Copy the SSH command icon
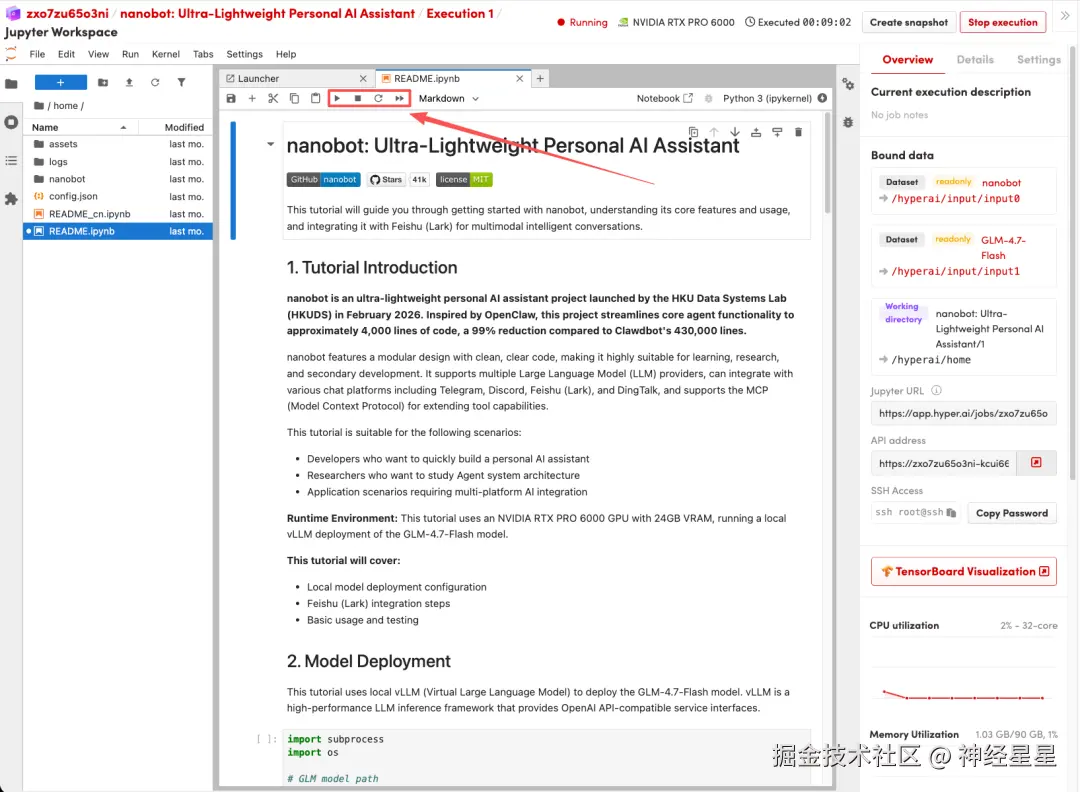 [x=951, y=512]
